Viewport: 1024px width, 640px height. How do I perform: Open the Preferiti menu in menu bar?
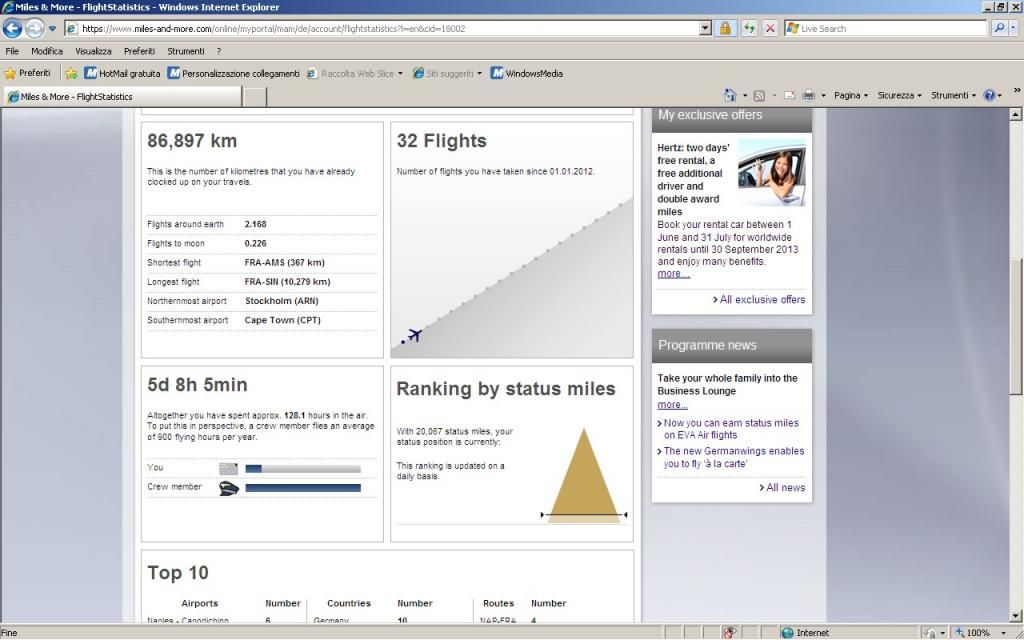coord(139,51)
